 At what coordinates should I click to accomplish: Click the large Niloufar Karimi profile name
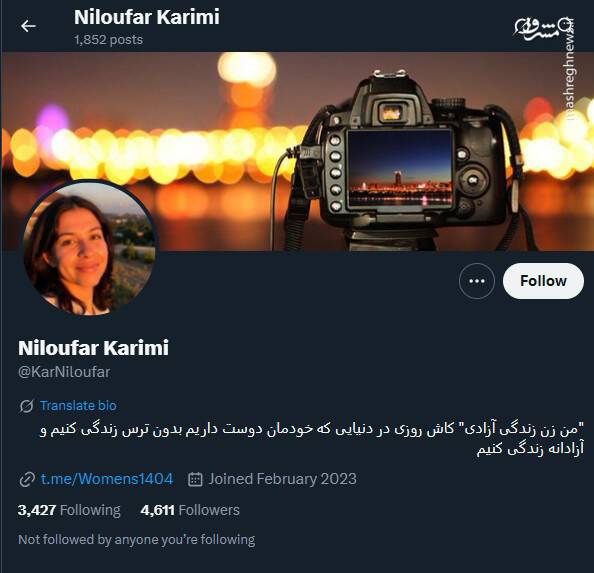(x=93, y=348)
